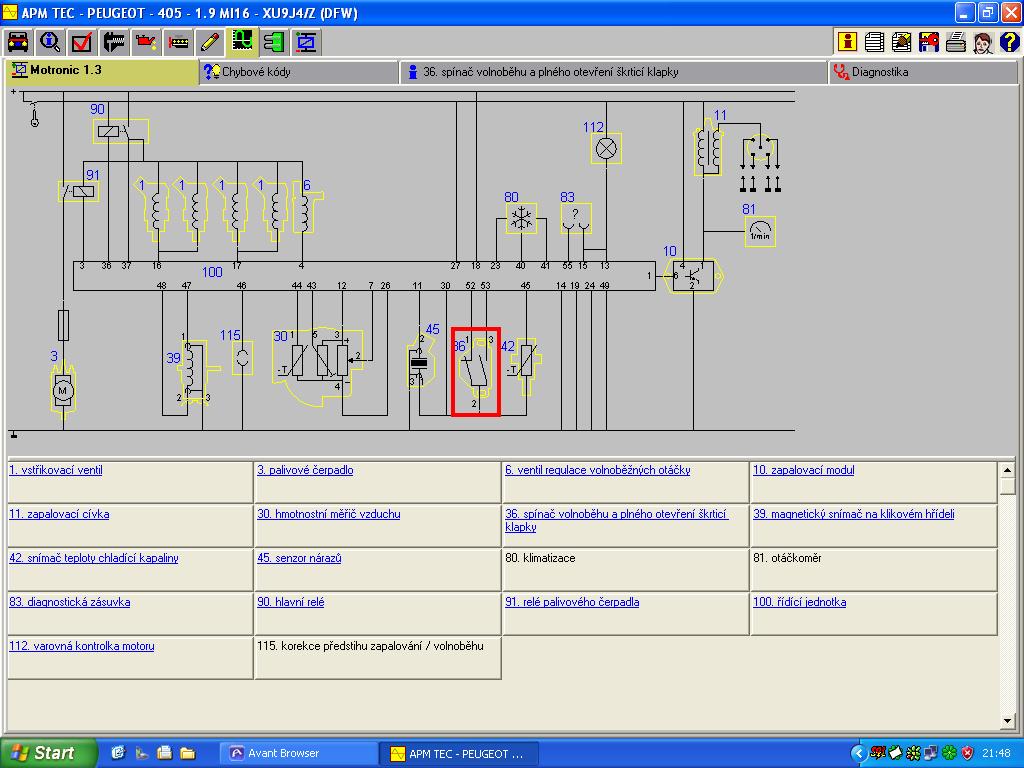Image resolution: width=1024 pixels, height=768 pixels.
Task: Click the printer icon in toolbar
Action: point(955,42)
